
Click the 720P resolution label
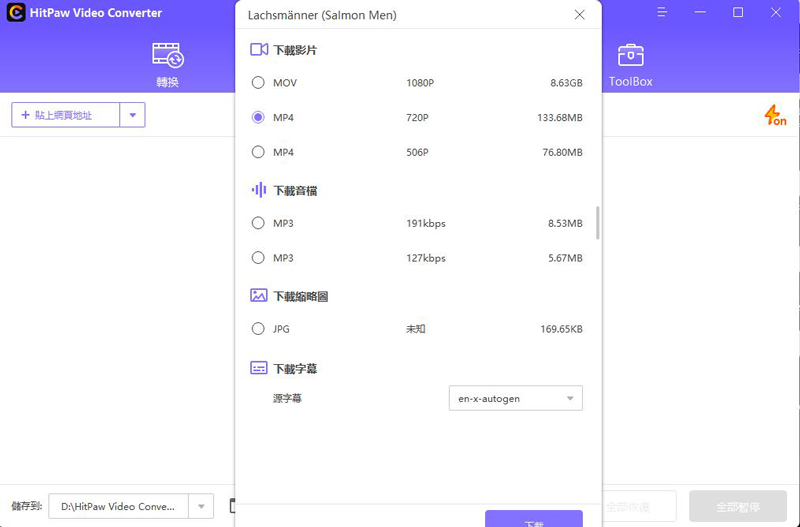tap(417, 117)
